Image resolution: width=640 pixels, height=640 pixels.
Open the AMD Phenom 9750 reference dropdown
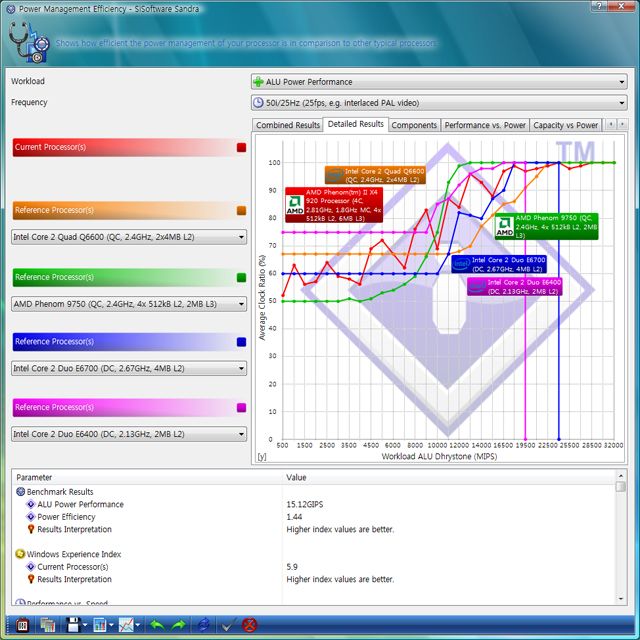[x=129, y=304]
